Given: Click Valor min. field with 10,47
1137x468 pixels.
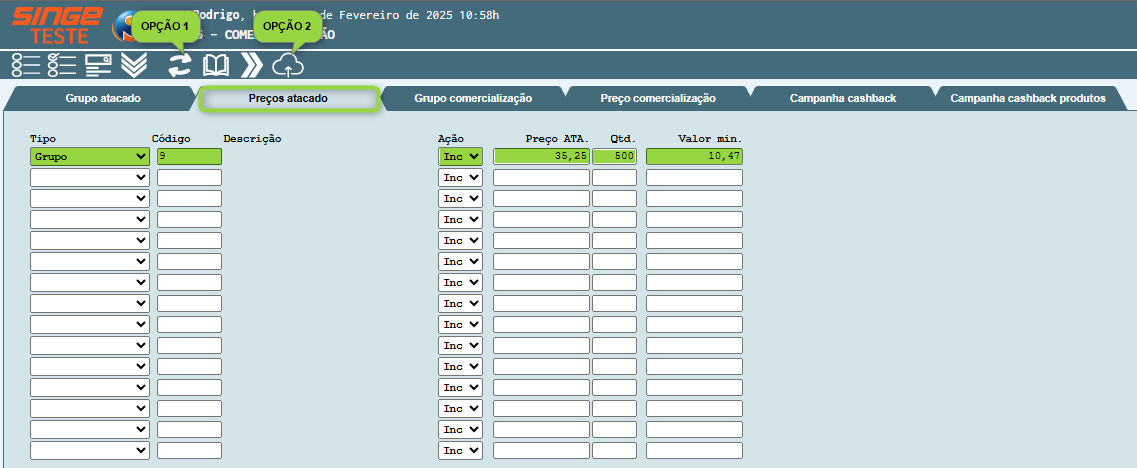Looking at the screenshot, I should tap(694, 157).
